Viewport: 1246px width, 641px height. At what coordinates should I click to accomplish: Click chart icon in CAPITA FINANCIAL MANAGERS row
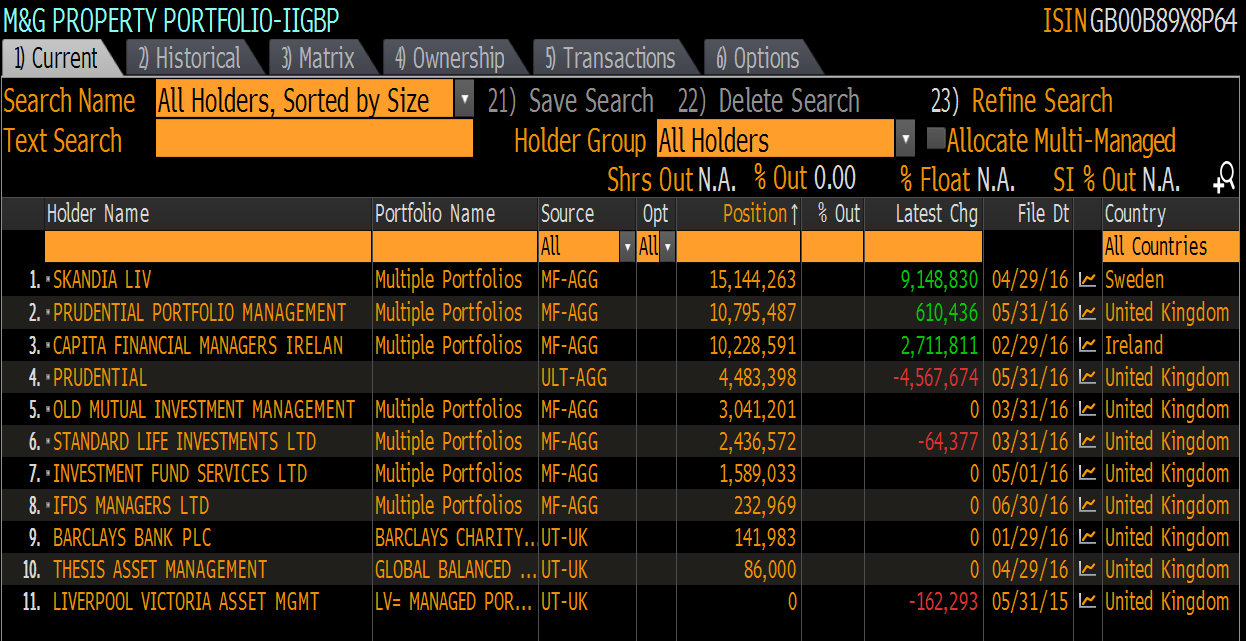1088,345
